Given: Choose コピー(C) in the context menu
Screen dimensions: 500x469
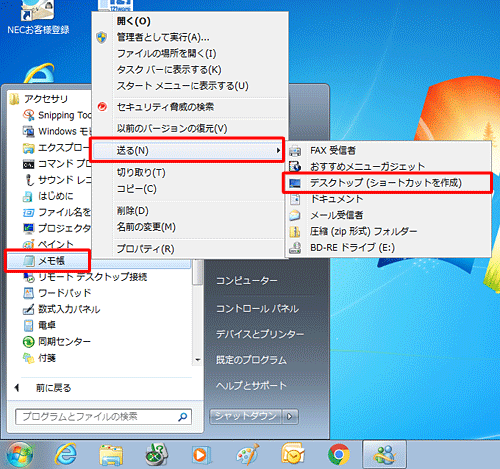Looking at the screenshot, I should click(137, 189).
